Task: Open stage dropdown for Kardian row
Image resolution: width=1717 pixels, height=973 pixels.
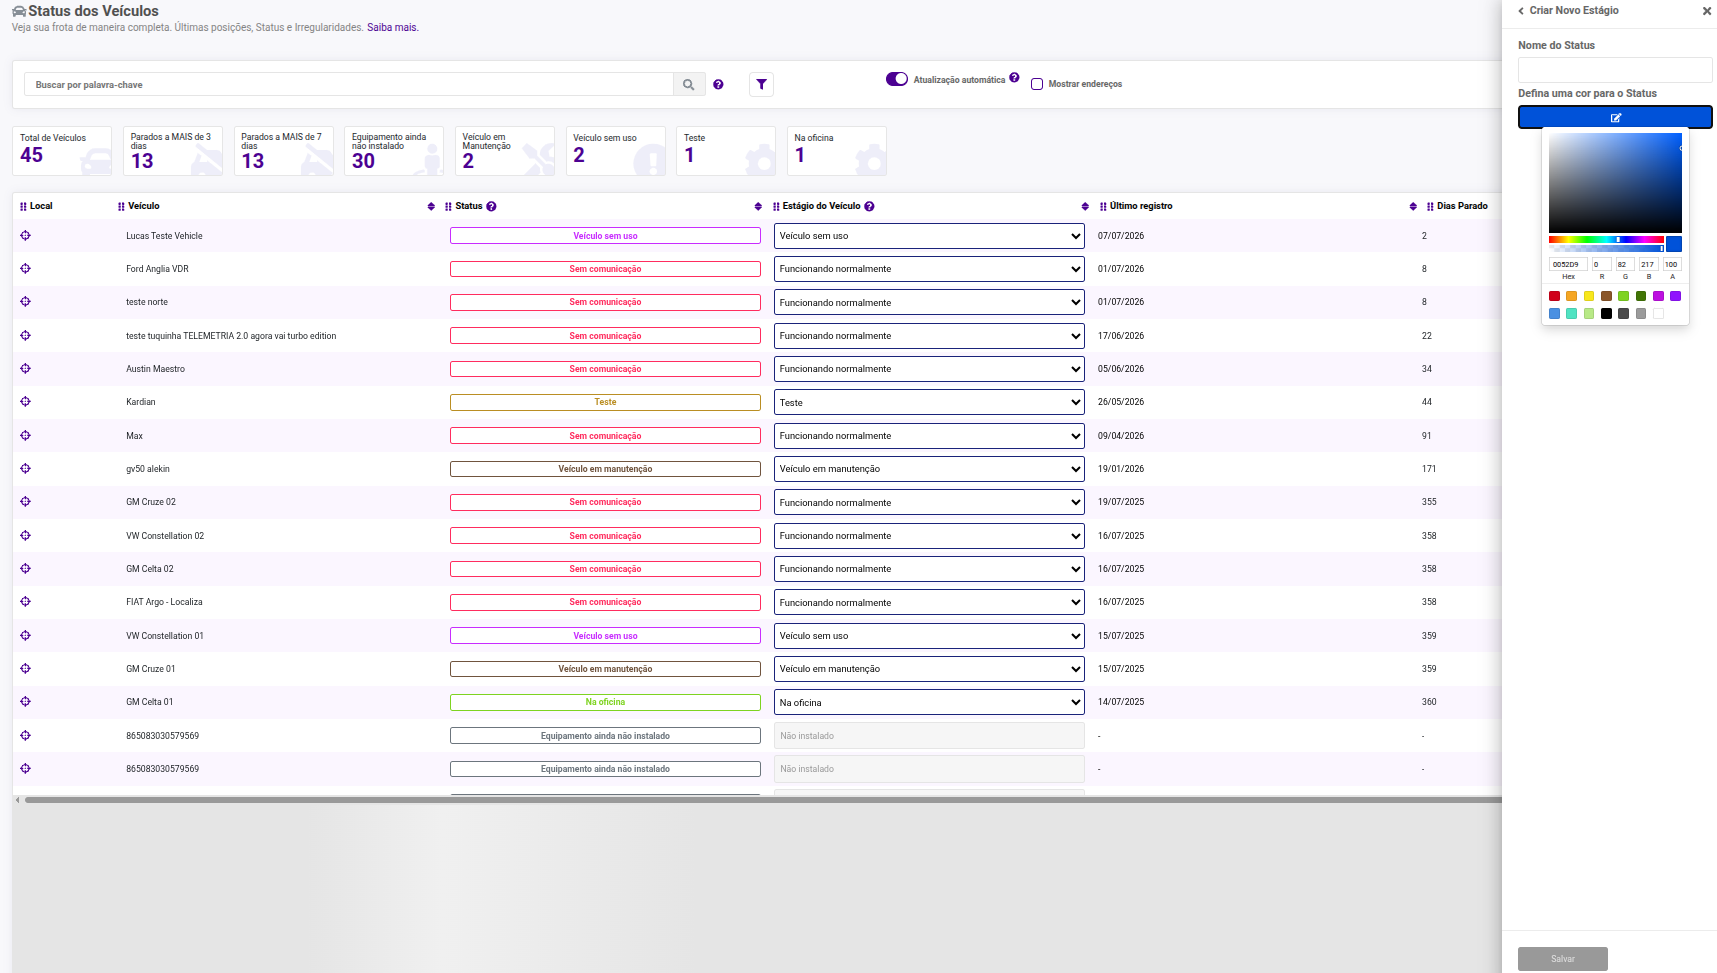Action: click(929, 402)
